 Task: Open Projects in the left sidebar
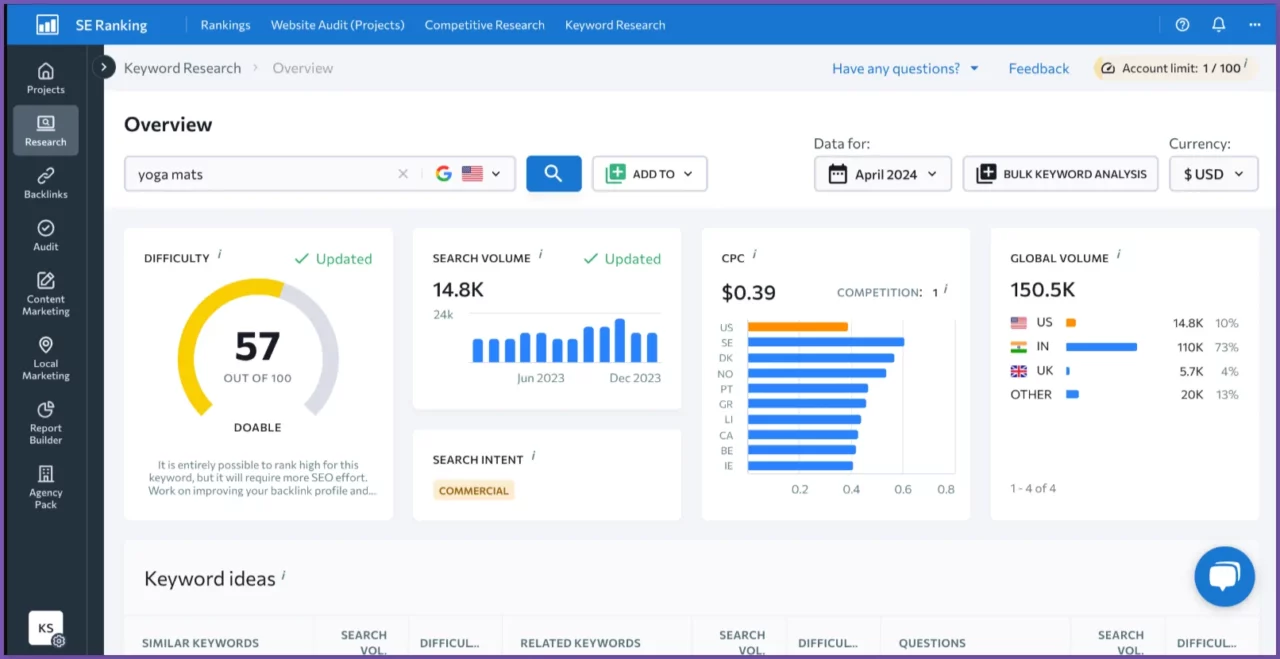click(45, 78)
